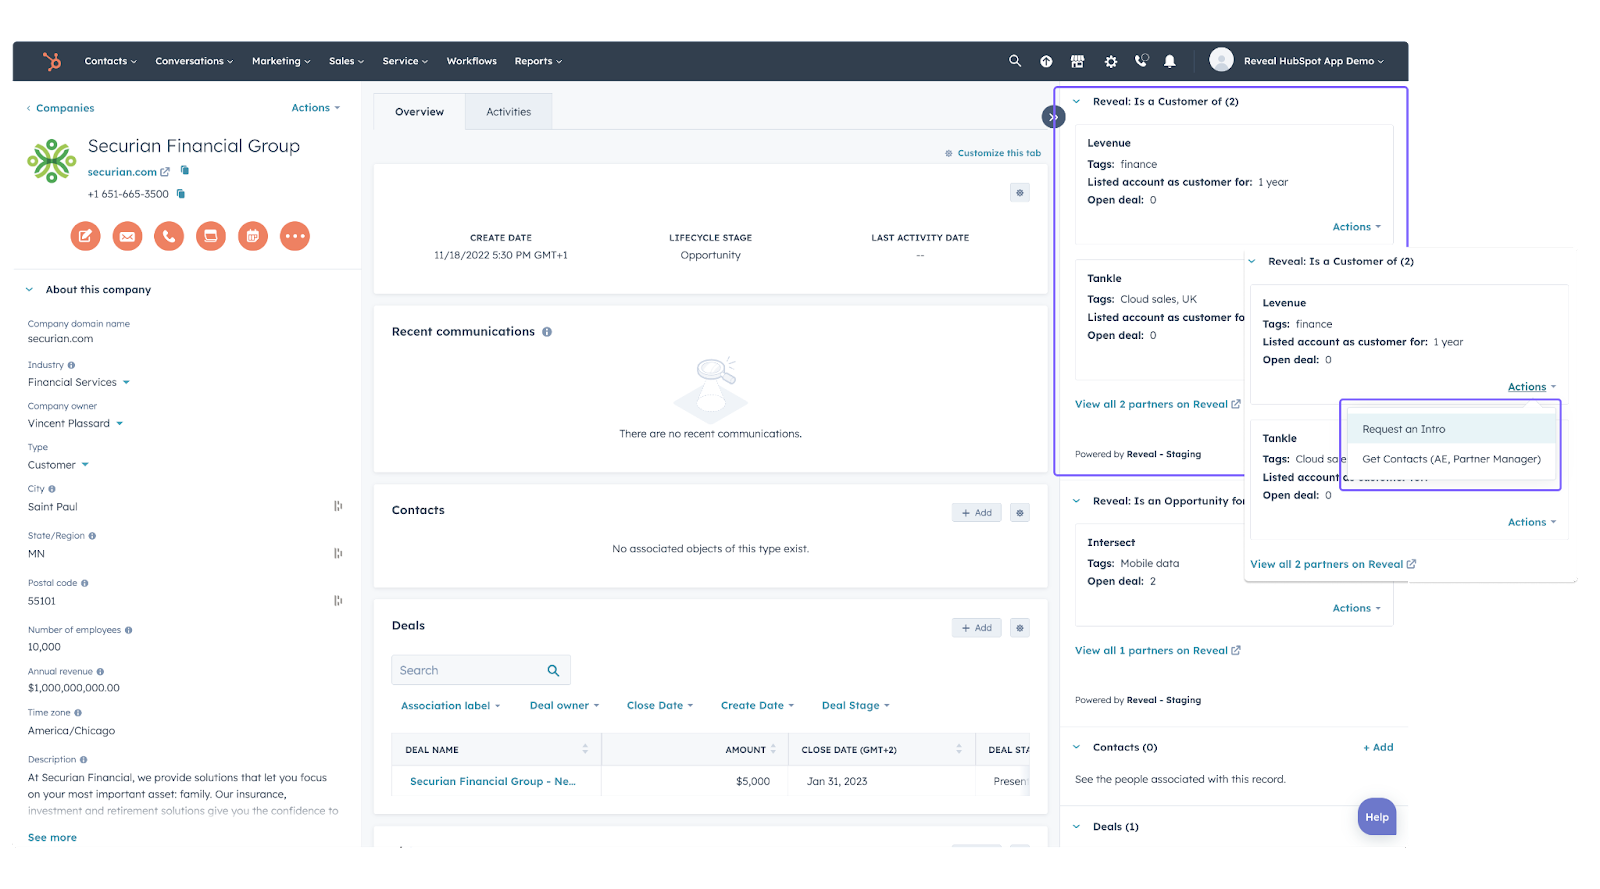The width and height of the screenshot is (1600, 889).
Task: Click the calling phone icon in top bar
Action: tap(1141, 61)
